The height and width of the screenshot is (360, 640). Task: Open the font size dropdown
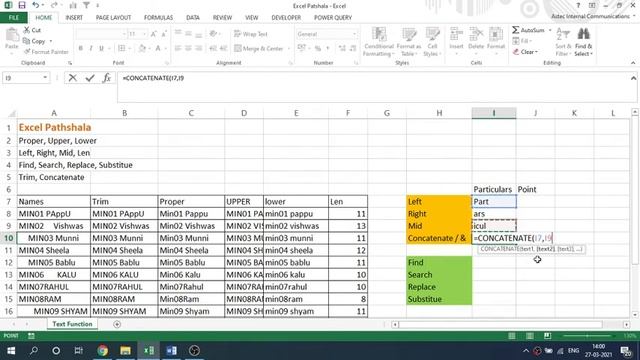[x=144, y=34]
